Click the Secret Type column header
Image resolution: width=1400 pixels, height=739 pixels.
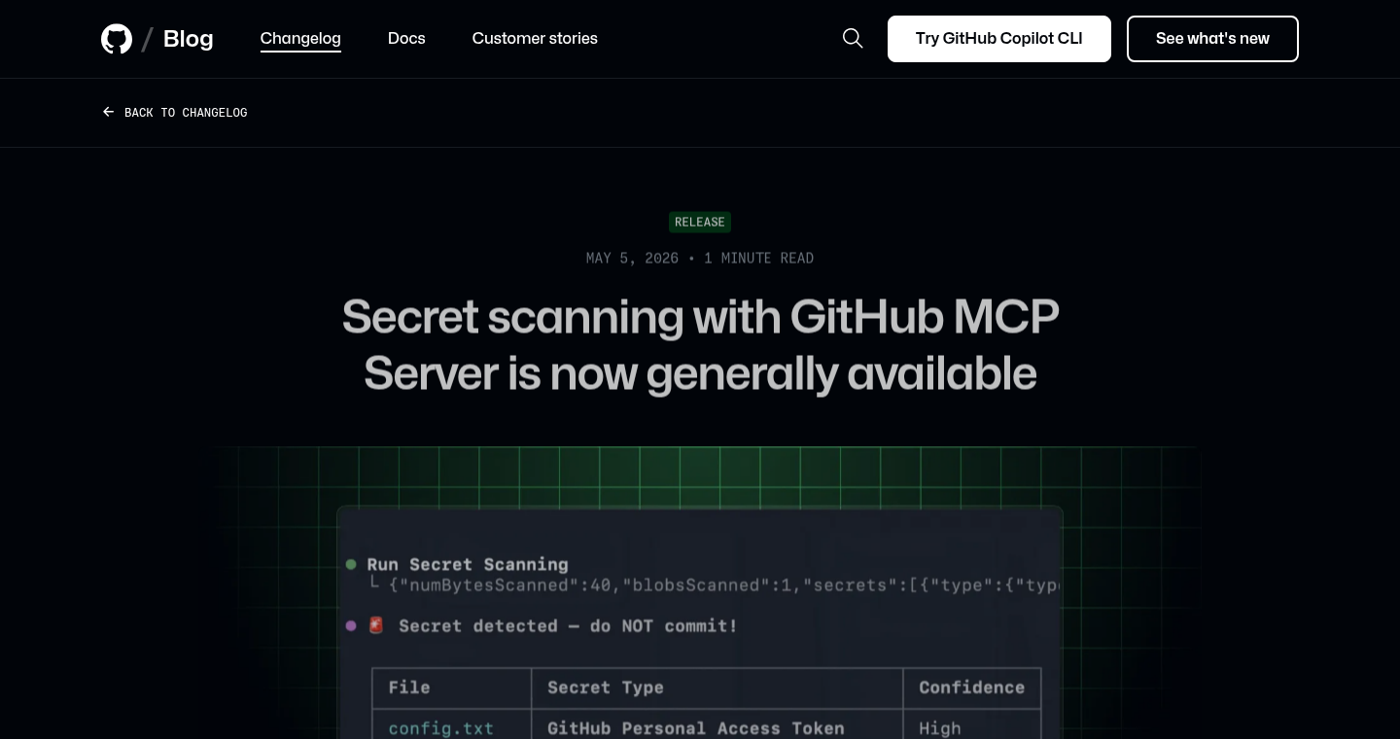(x=605, y=687)
